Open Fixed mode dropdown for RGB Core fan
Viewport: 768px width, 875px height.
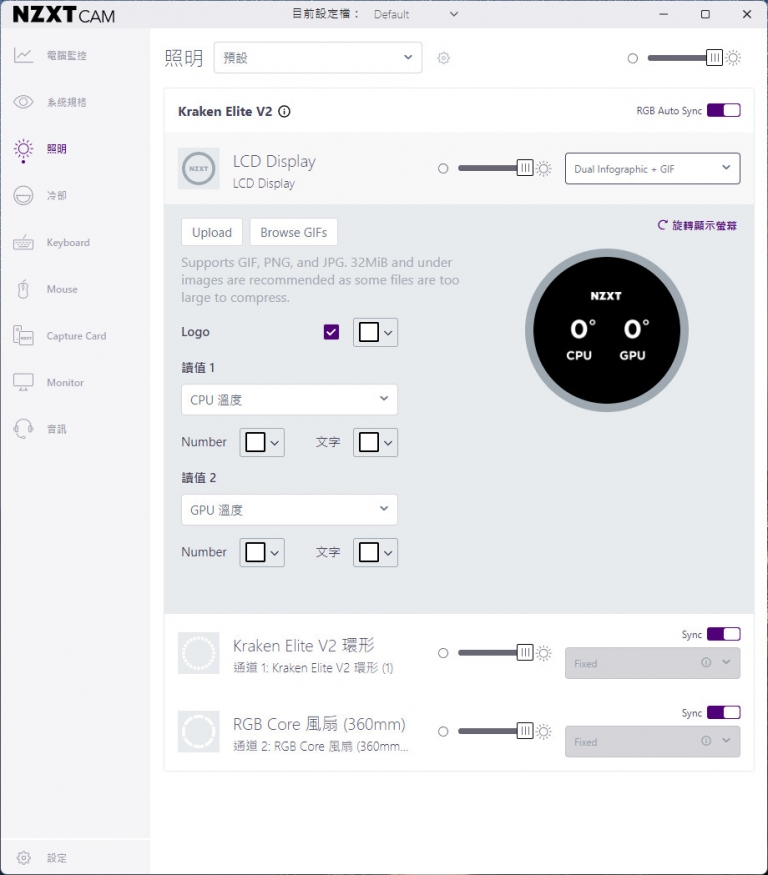(x=652, y=742)
